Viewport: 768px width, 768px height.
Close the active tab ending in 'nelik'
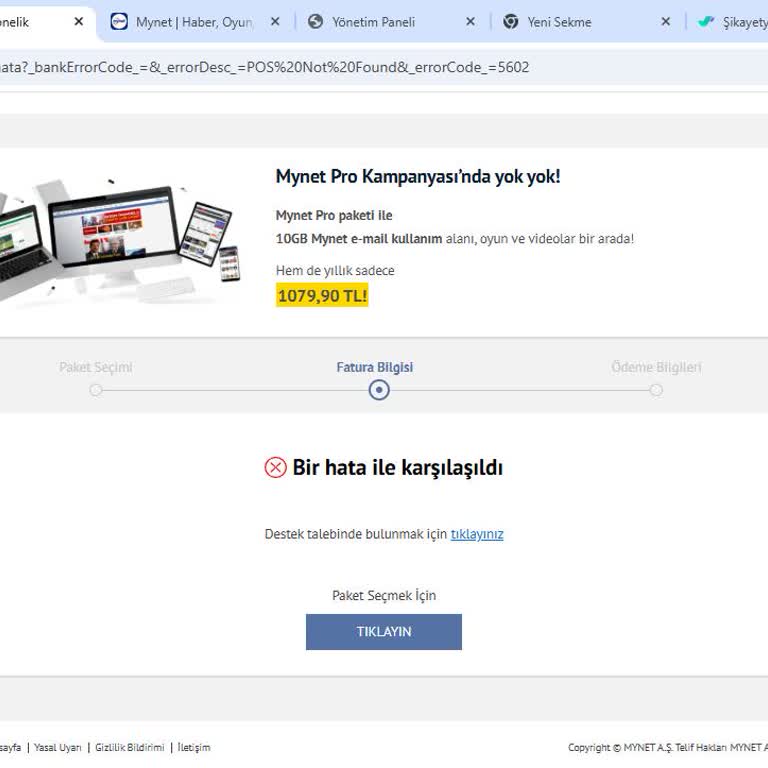pyautogui.click(x=78, y=22)
